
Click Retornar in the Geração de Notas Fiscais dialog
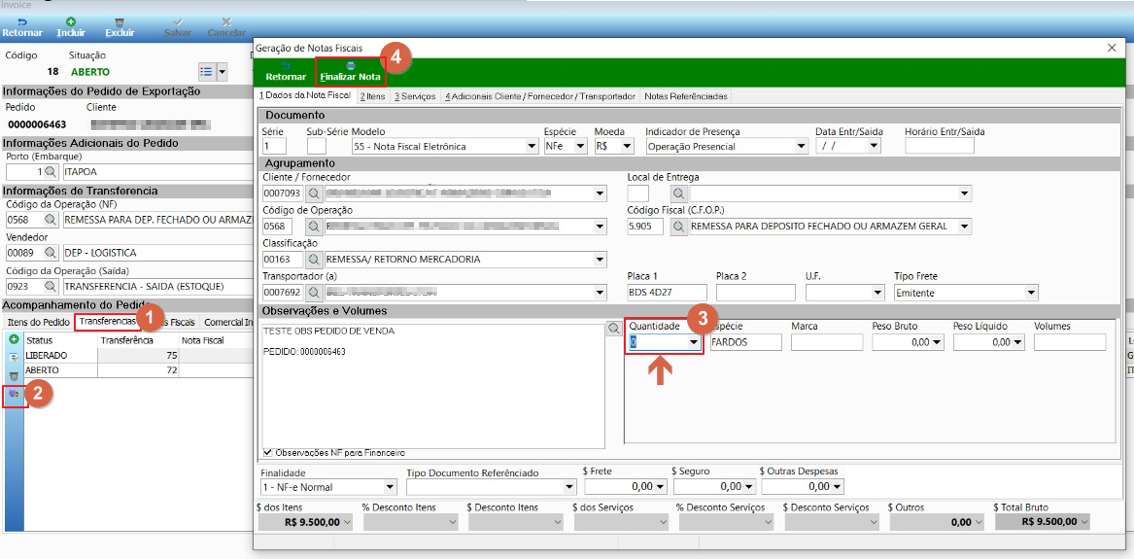[286, 72]
